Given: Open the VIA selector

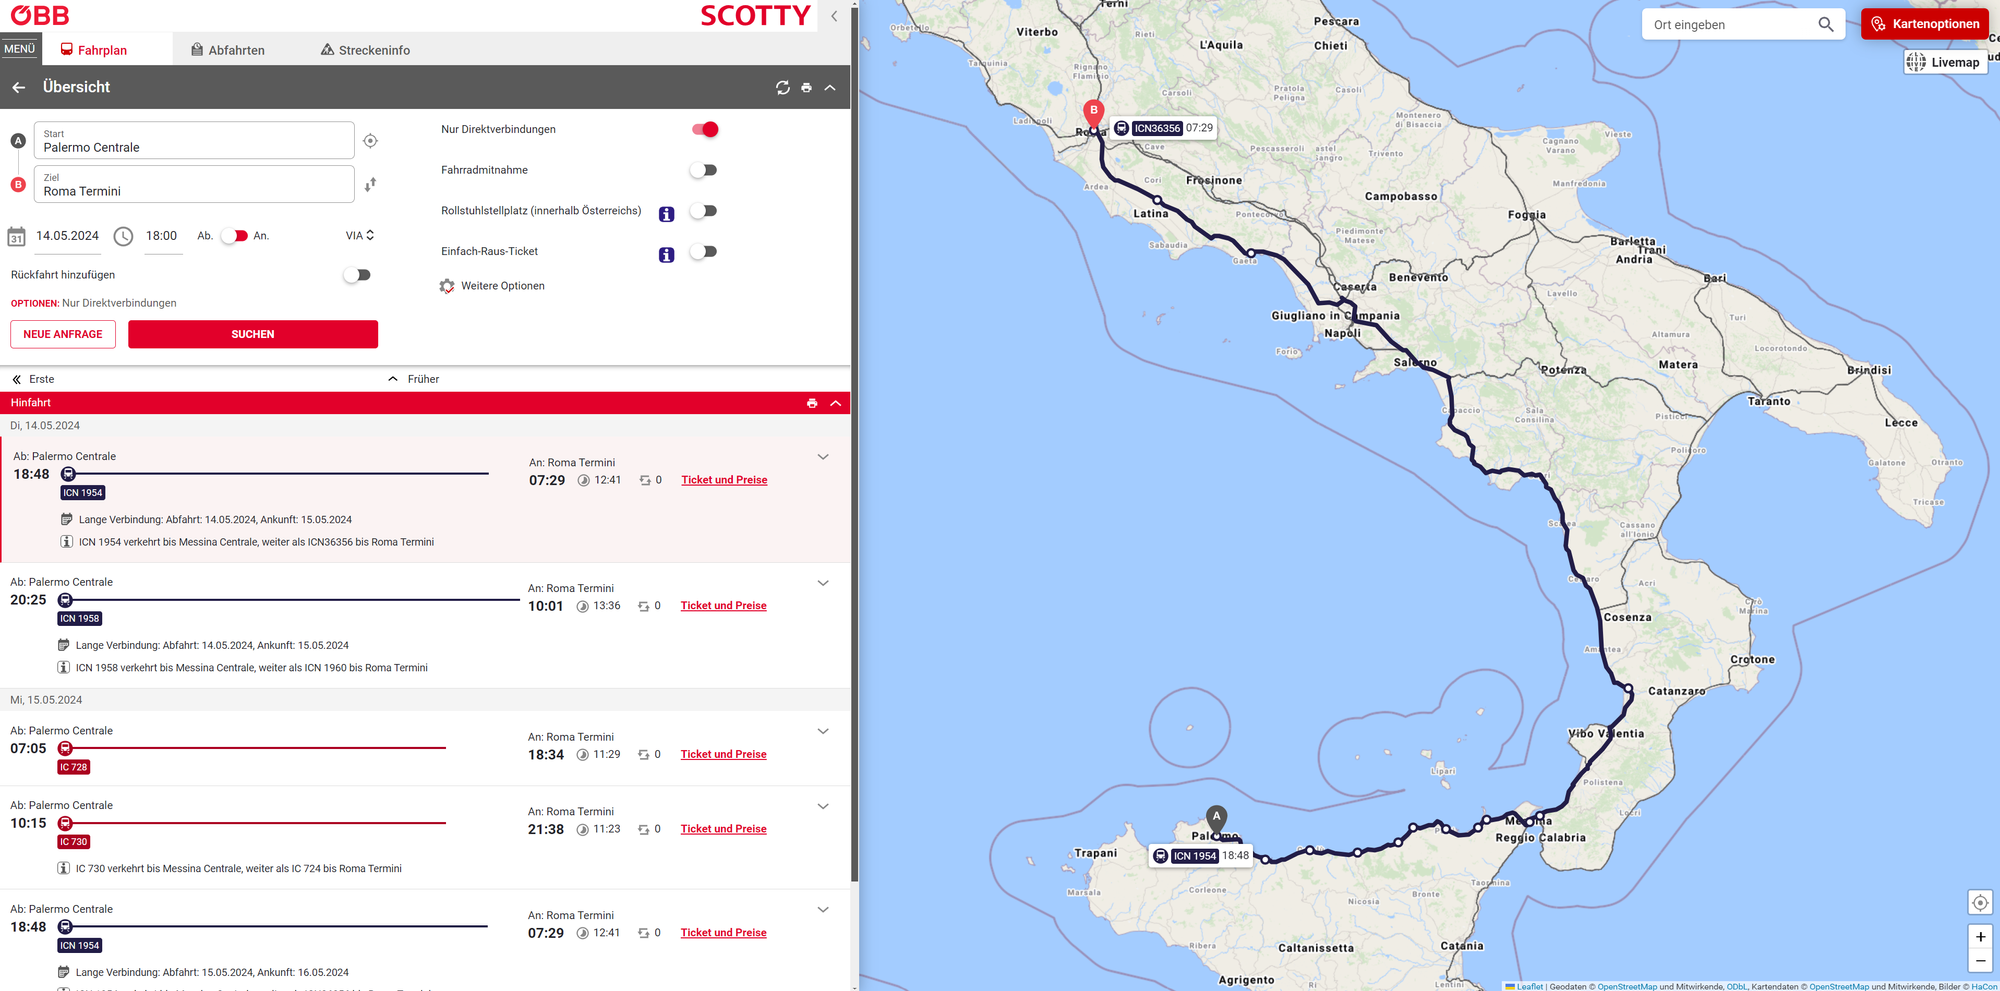Looking at the screenshot, I should 360,236.
